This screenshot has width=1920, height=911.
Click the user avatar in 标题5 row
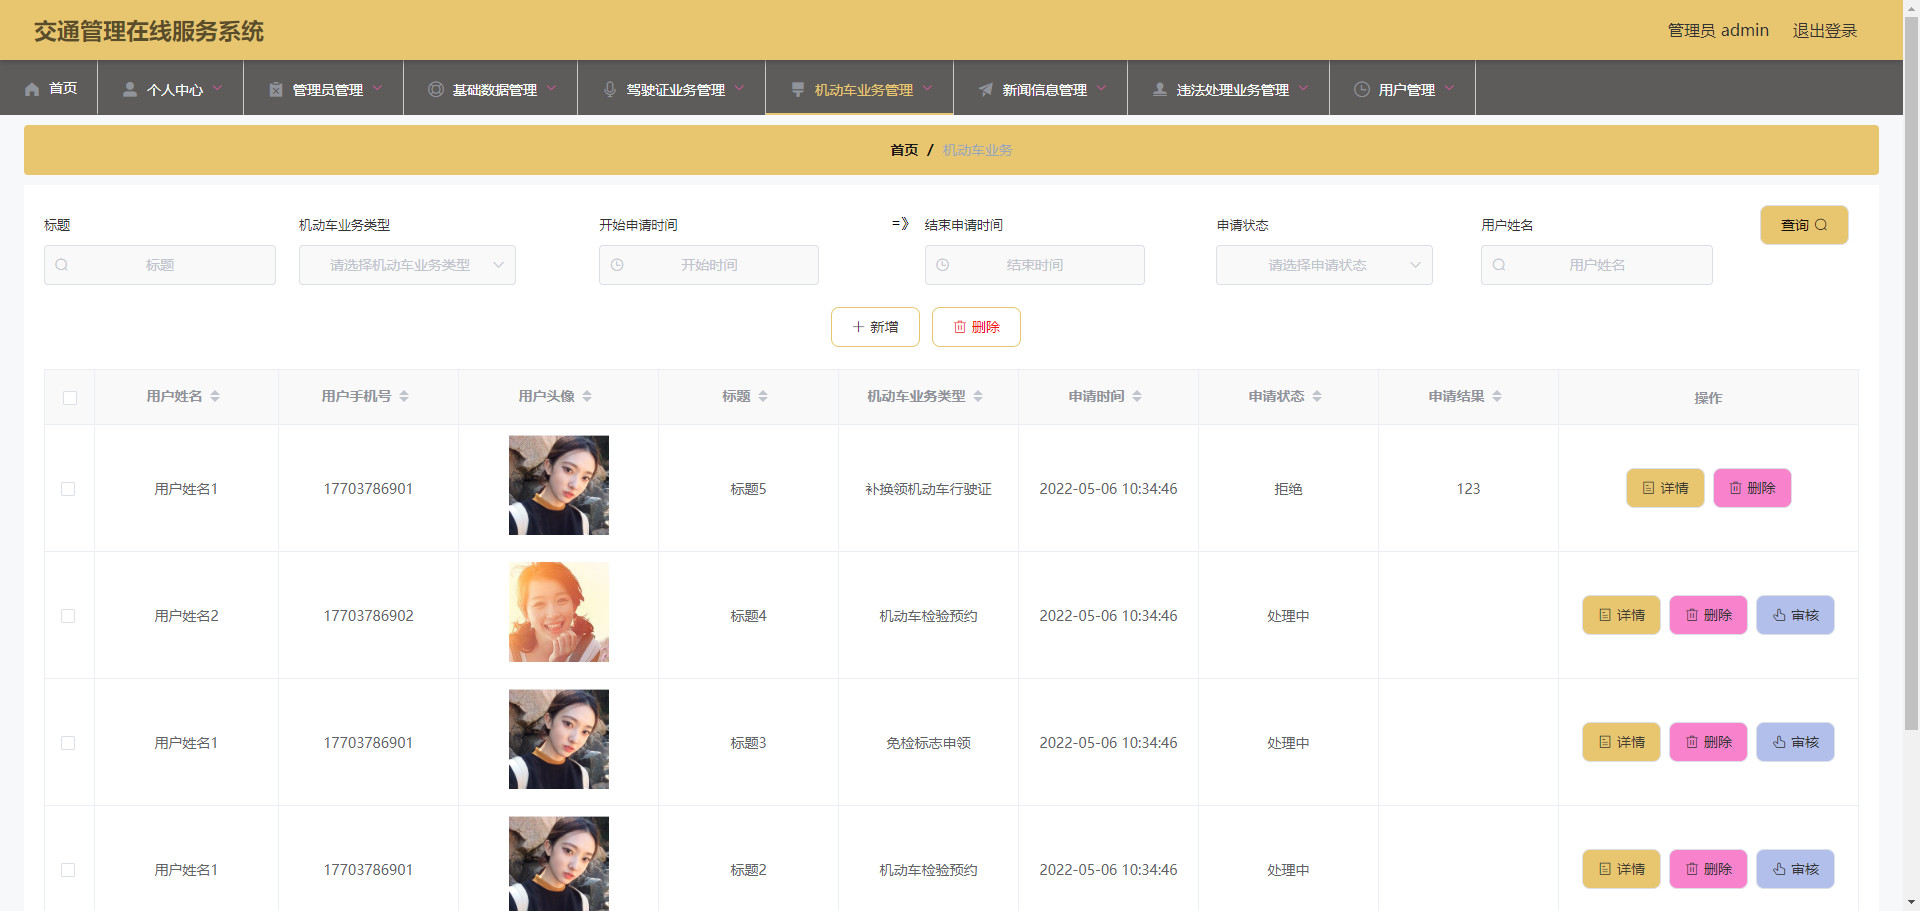[559, 485]
